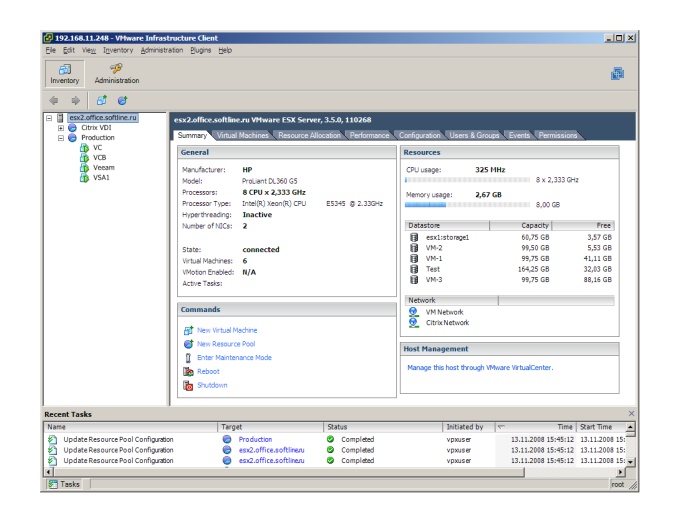The height and width of the screenshot is (523, 680).
Task: Click the Memory usage progress bar
Action: tap(467, 205)
